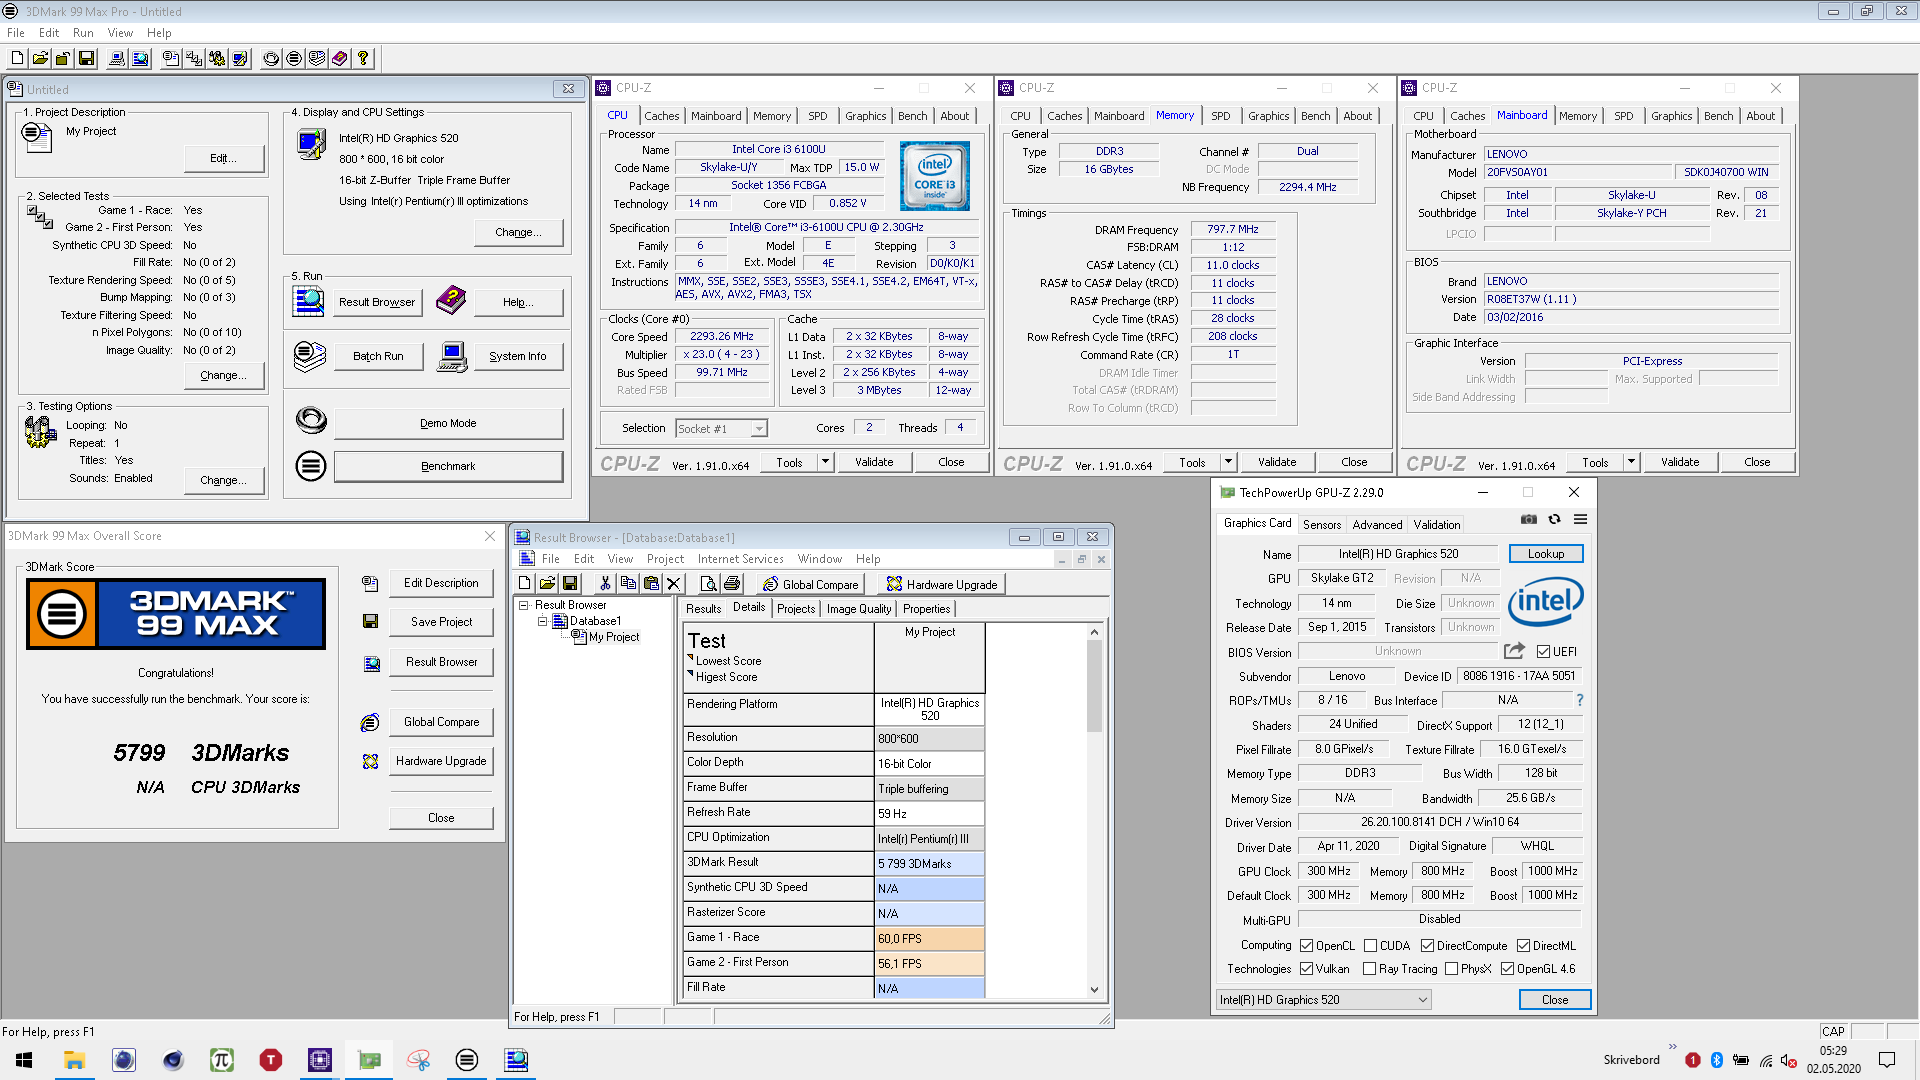Click GPU-Z screenshot camera icon
The width and height of the screenshot is (1920, 1080).
[1529, 519]
